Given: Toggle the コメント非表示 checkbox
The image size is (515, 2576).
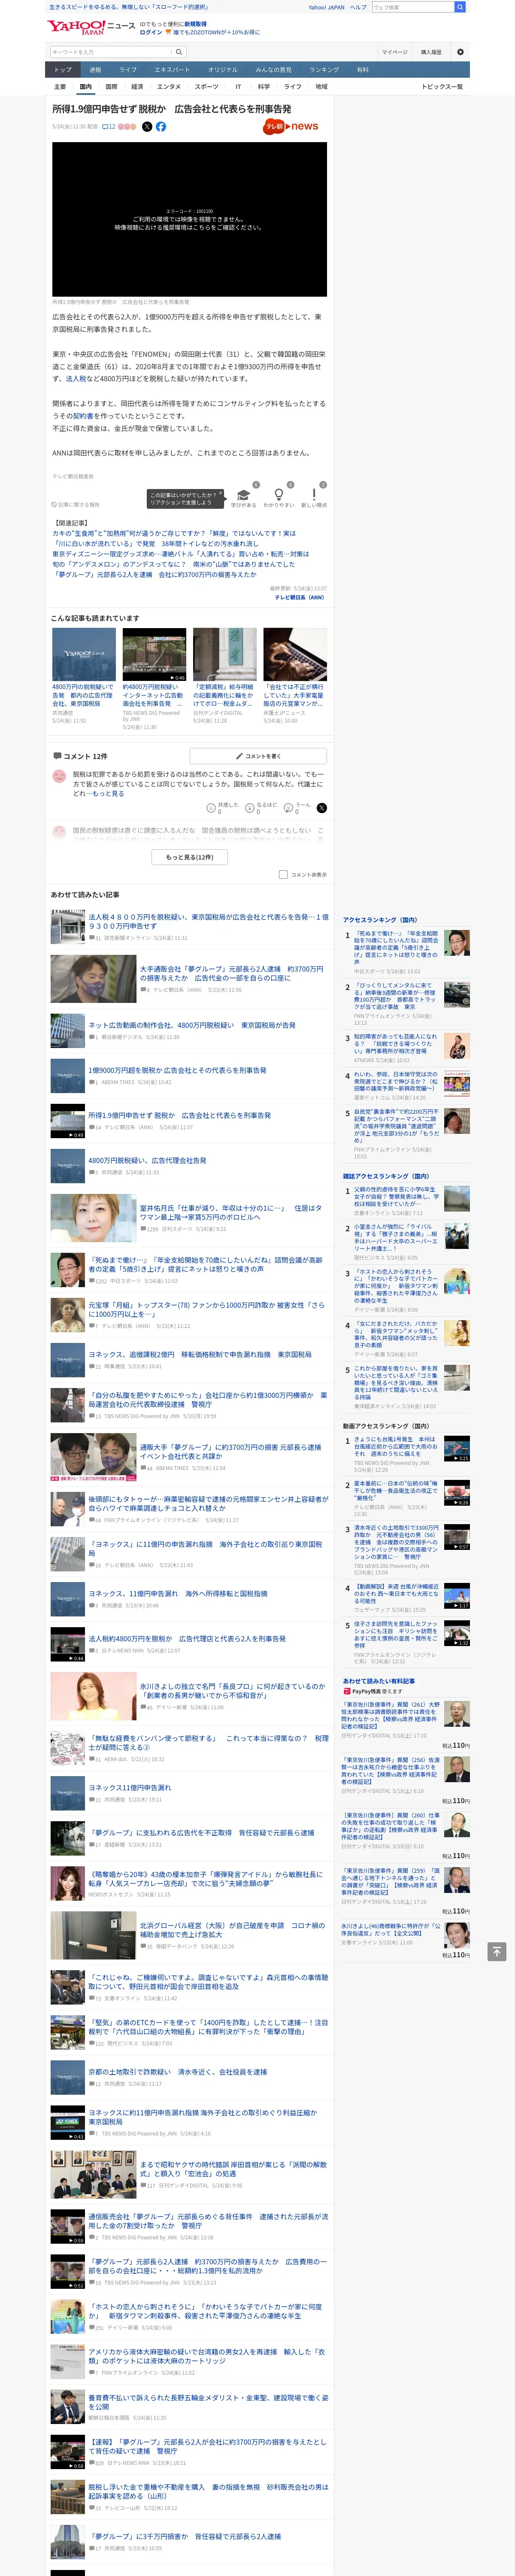Looking at the screenshot, I should [x=283, y=874].
